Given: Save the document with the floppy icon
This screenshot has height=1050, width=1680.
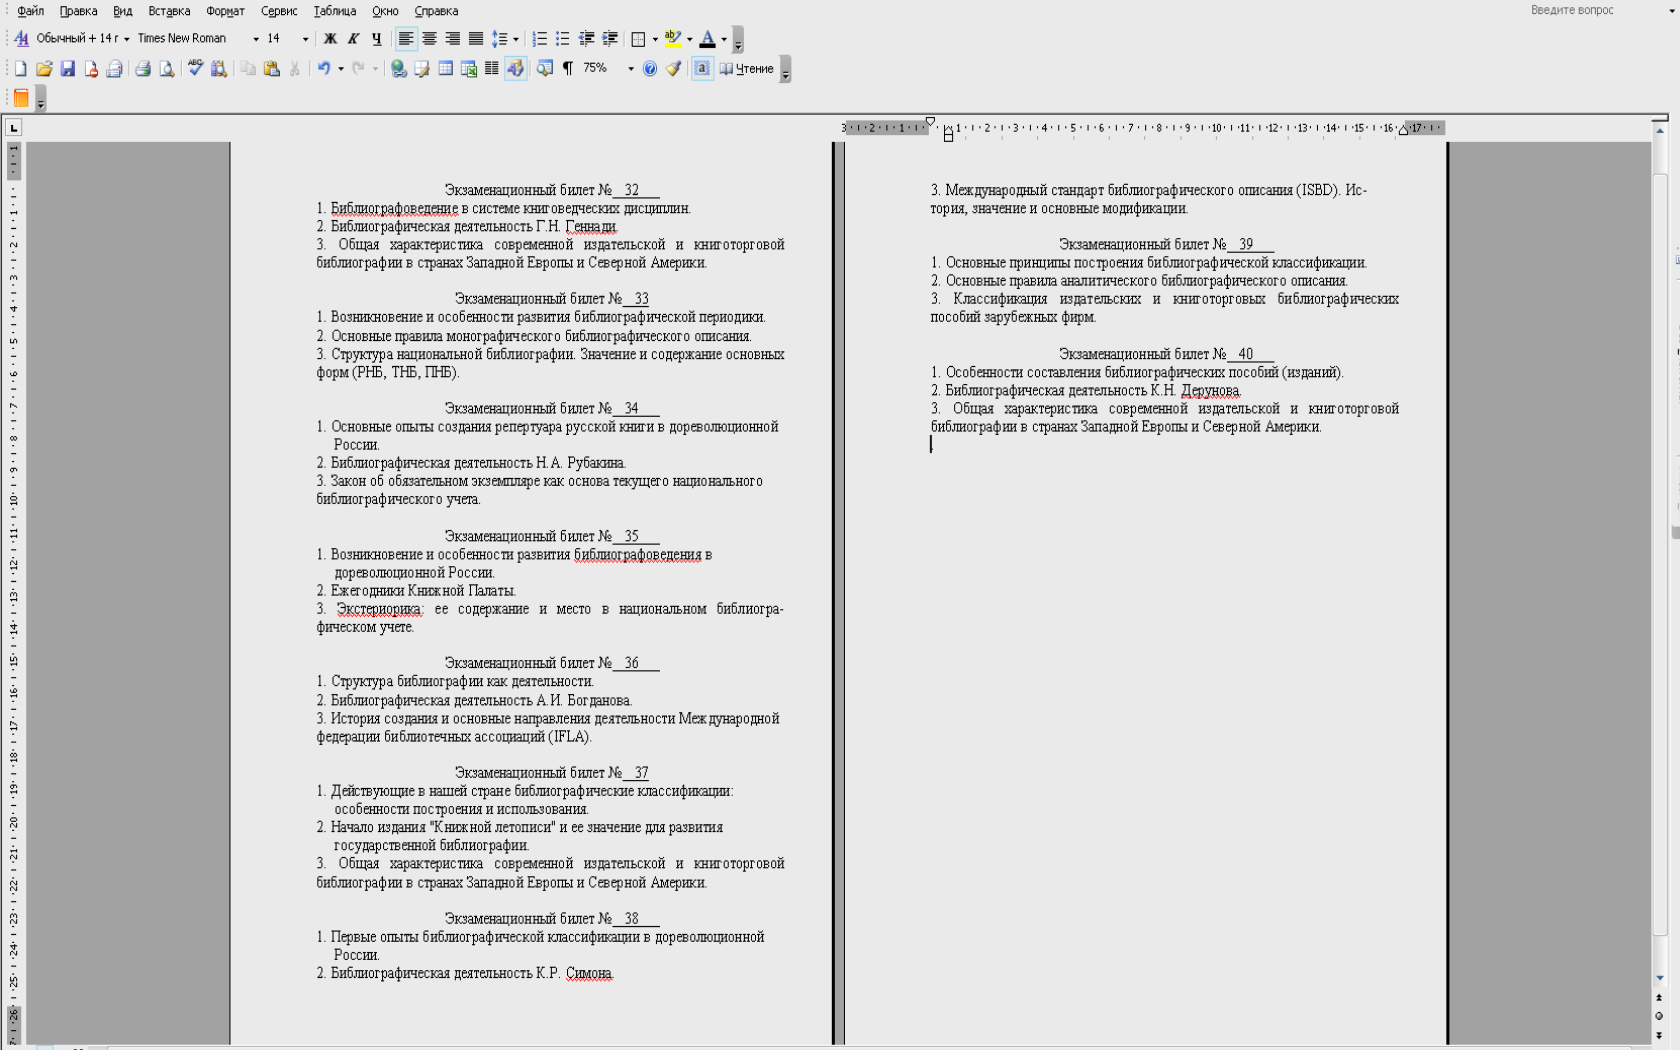Looking at the screenshot, I should [x=67, y=69].
